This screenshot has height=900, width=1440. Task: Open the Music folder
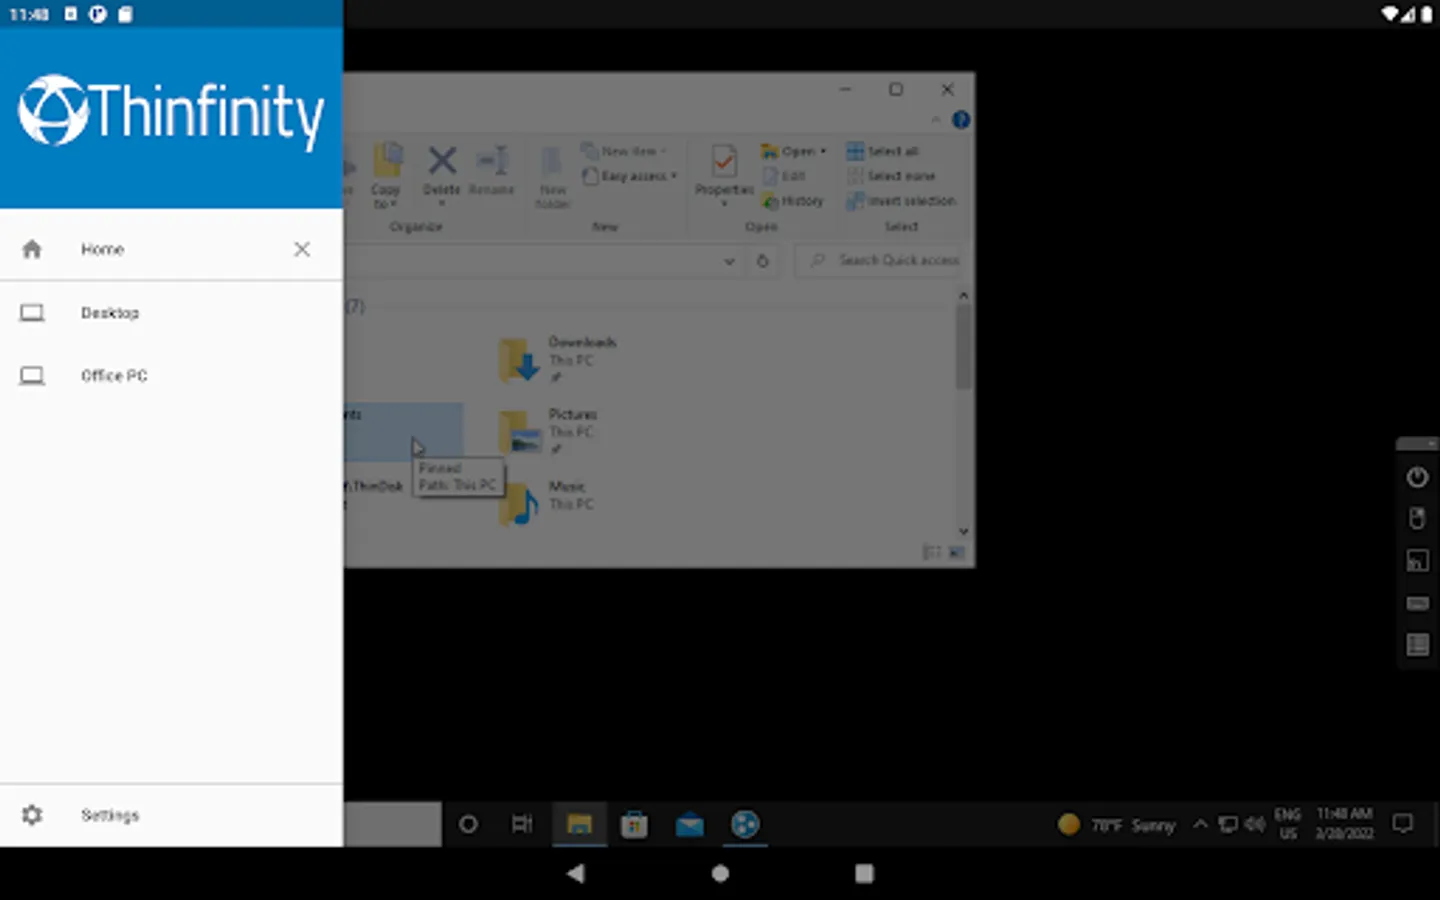547,504
